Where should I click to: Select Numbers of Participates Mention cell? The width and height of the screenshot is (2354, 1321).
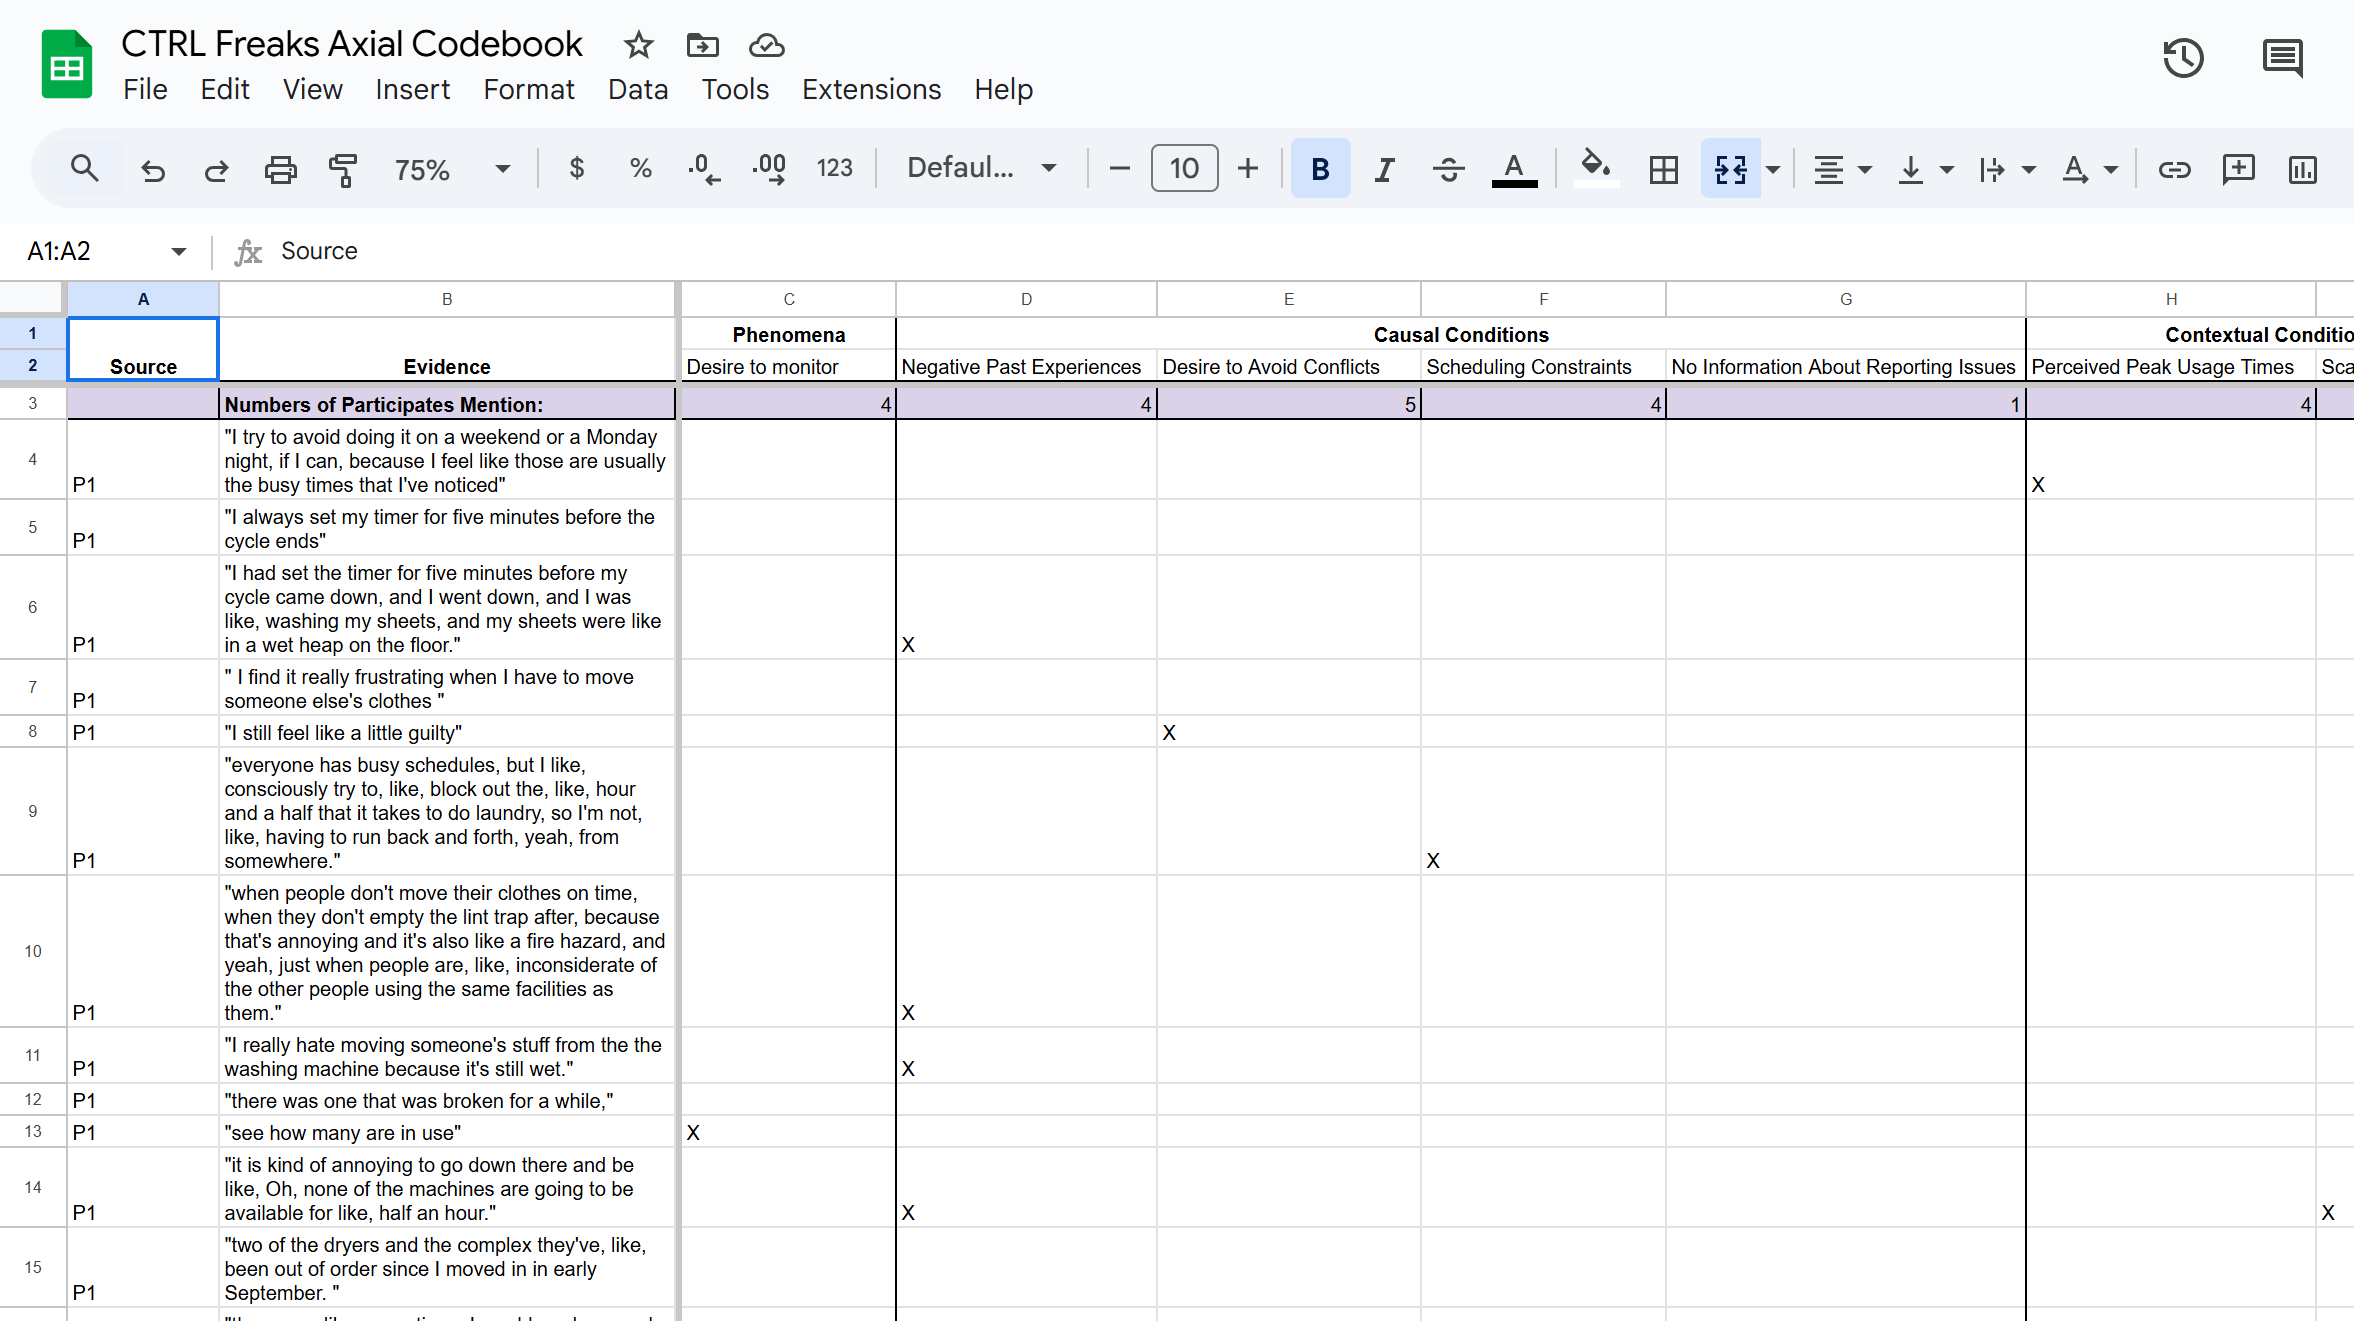click(447, 404)
